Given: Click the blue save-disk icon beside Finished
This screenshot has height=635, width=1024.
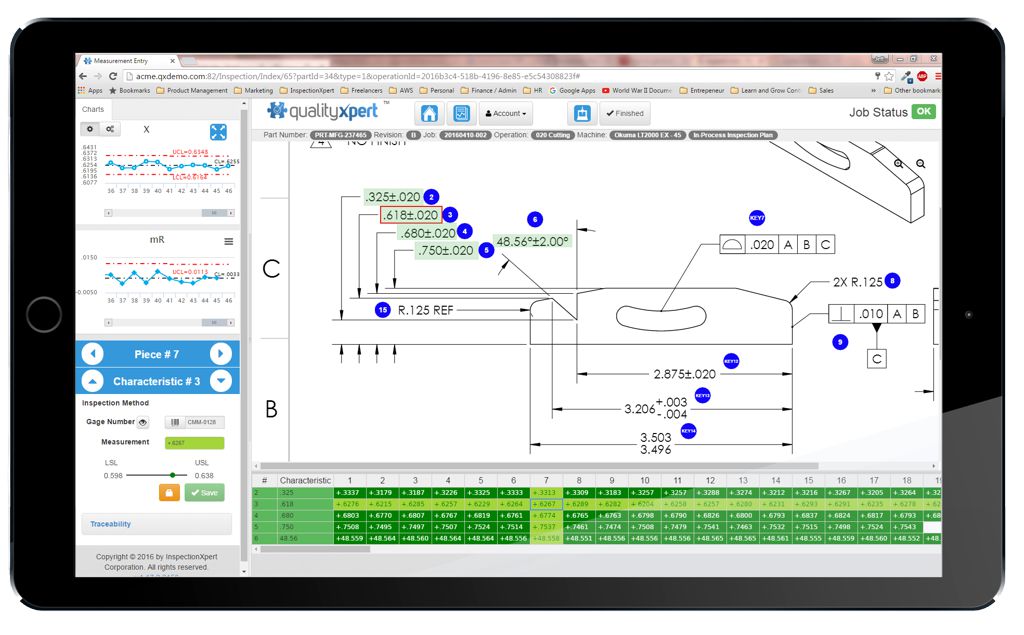Looking at the screenshot, I should pos(581,114).
